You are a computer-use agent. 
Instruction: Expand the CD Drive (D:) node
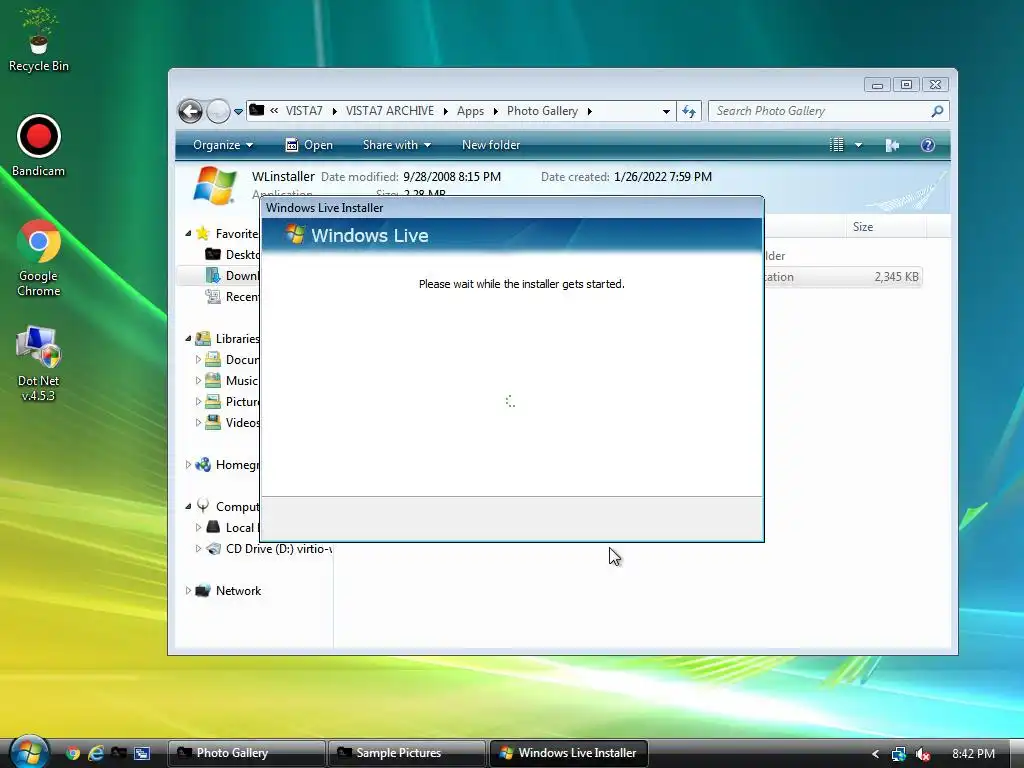199,549
